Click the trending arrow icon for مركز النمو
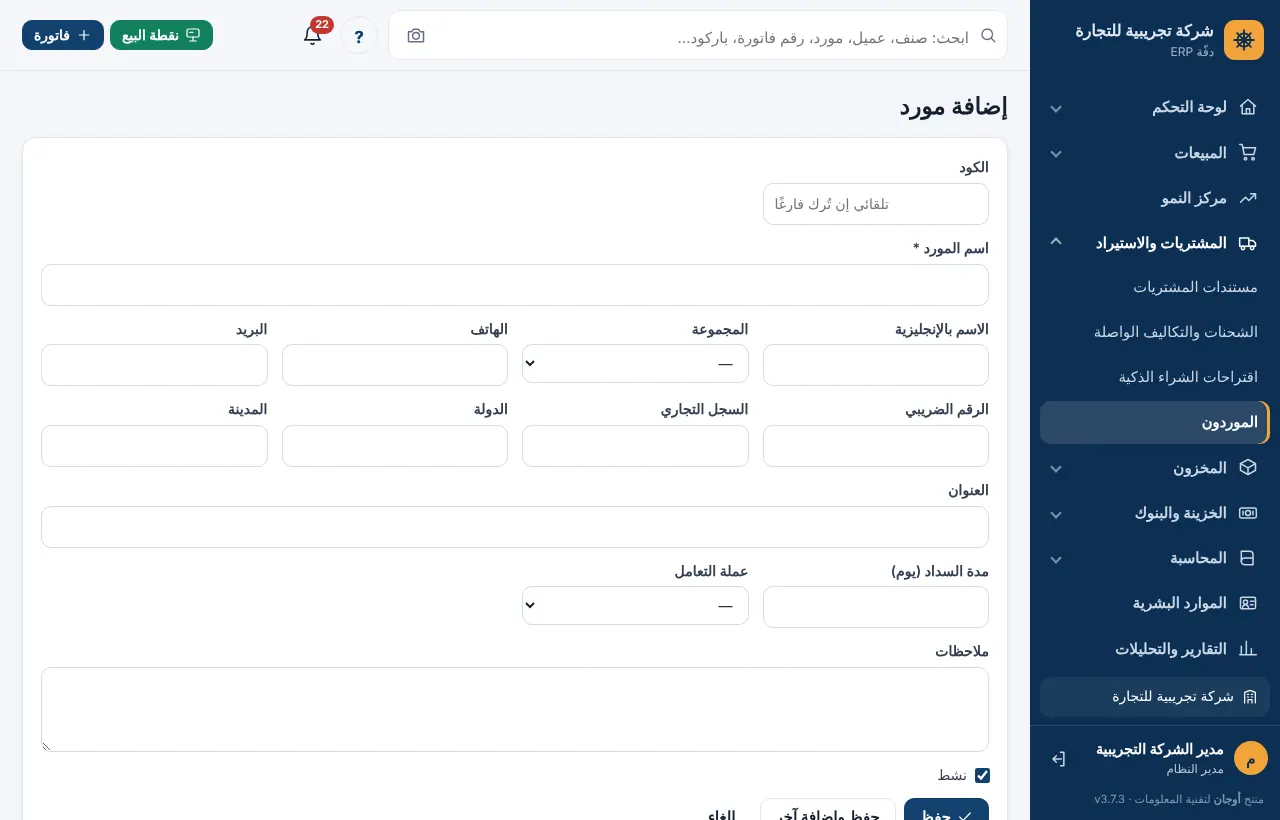This screenshot has width=1280, height=820. coord(1248,198)
